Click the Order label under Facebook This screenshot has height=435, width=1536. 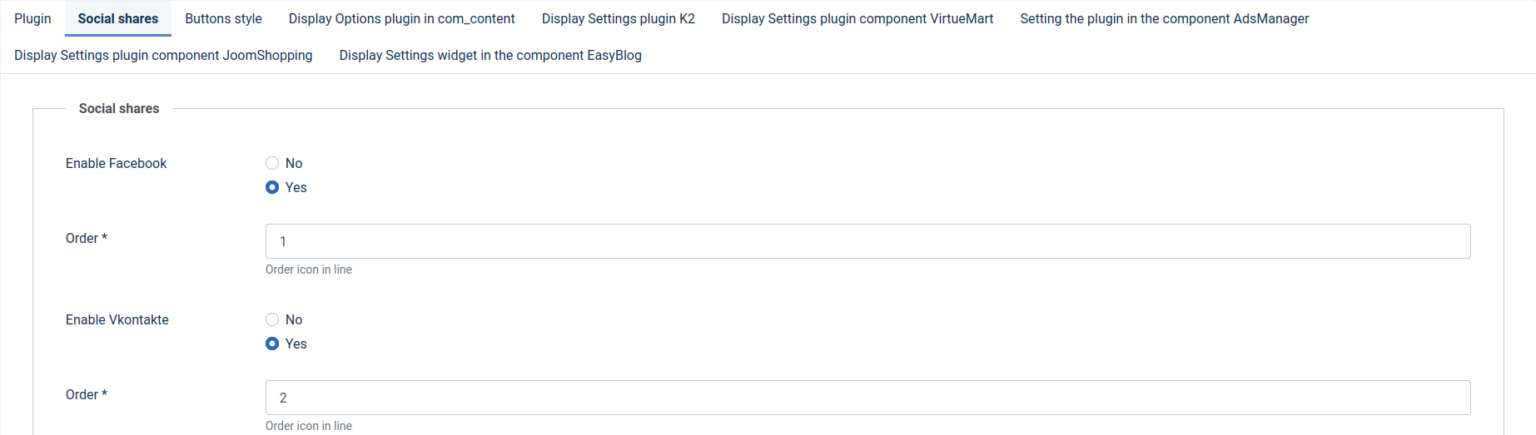(x=86, y=238)
